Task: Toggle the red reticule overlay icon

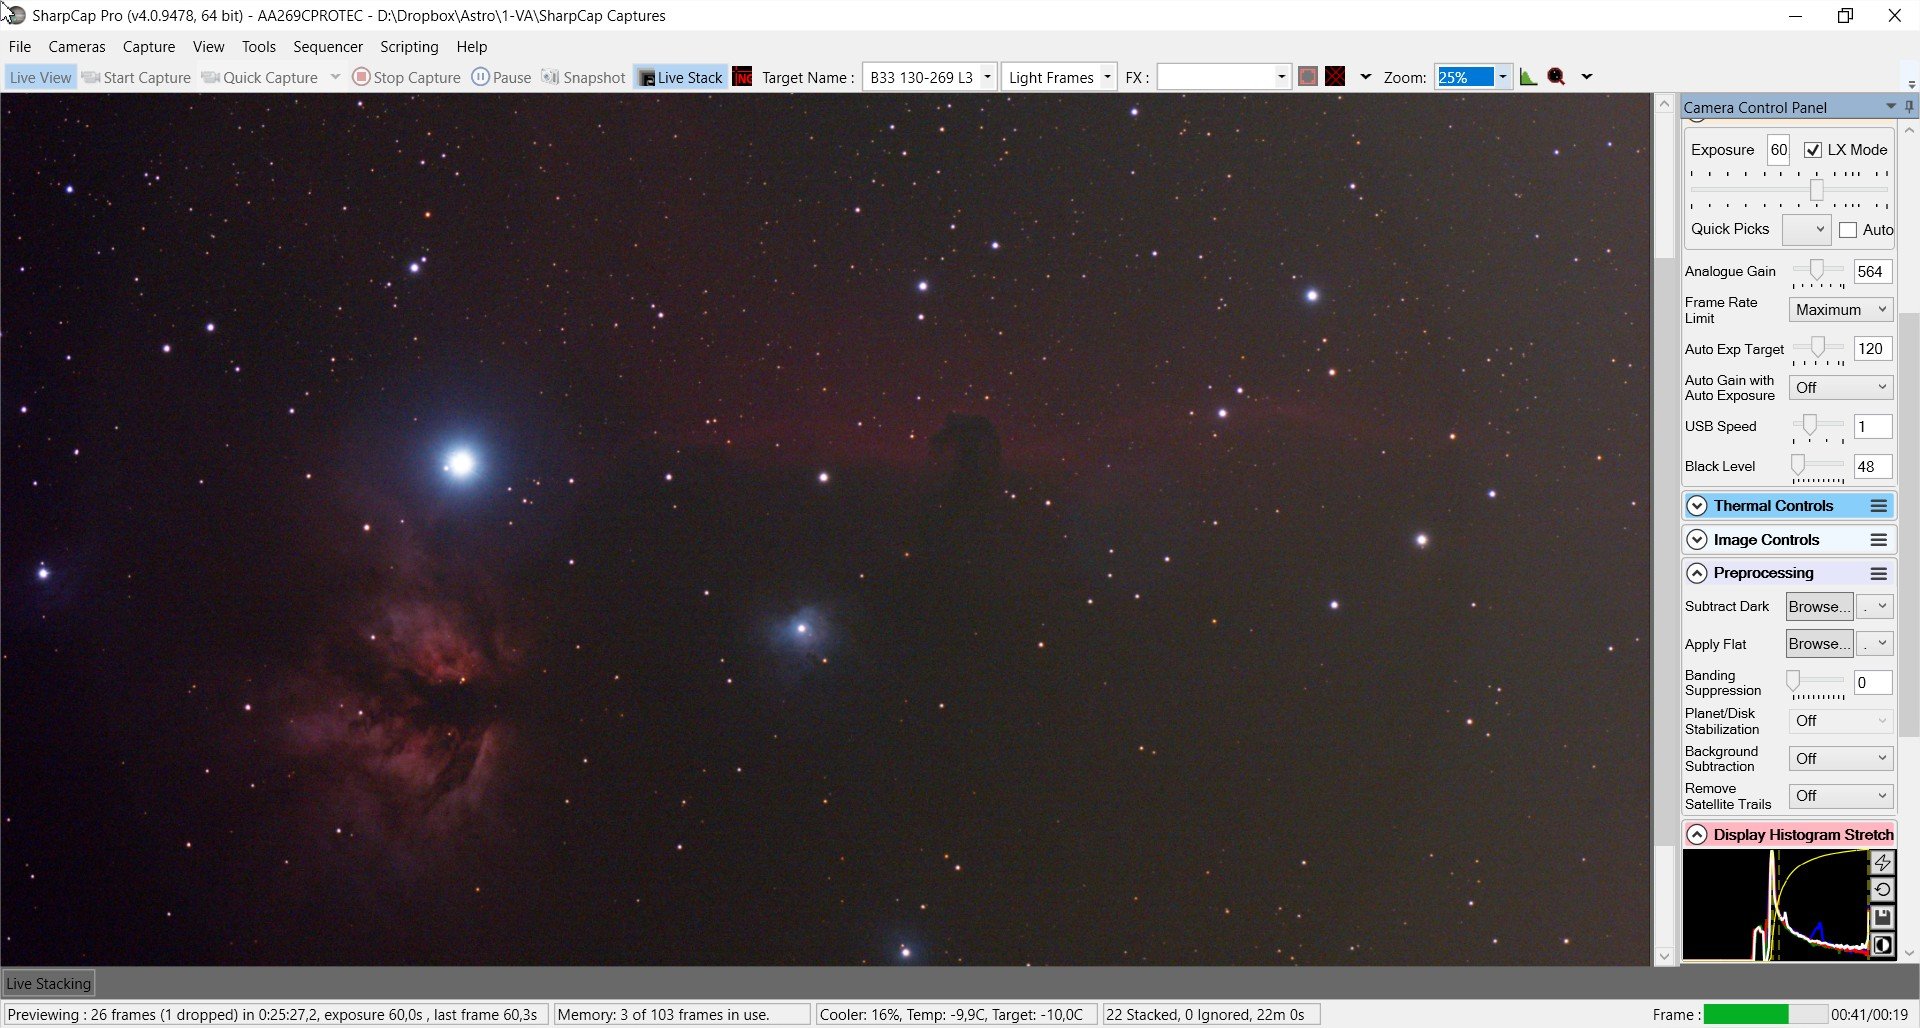Action: (1335, 77)
